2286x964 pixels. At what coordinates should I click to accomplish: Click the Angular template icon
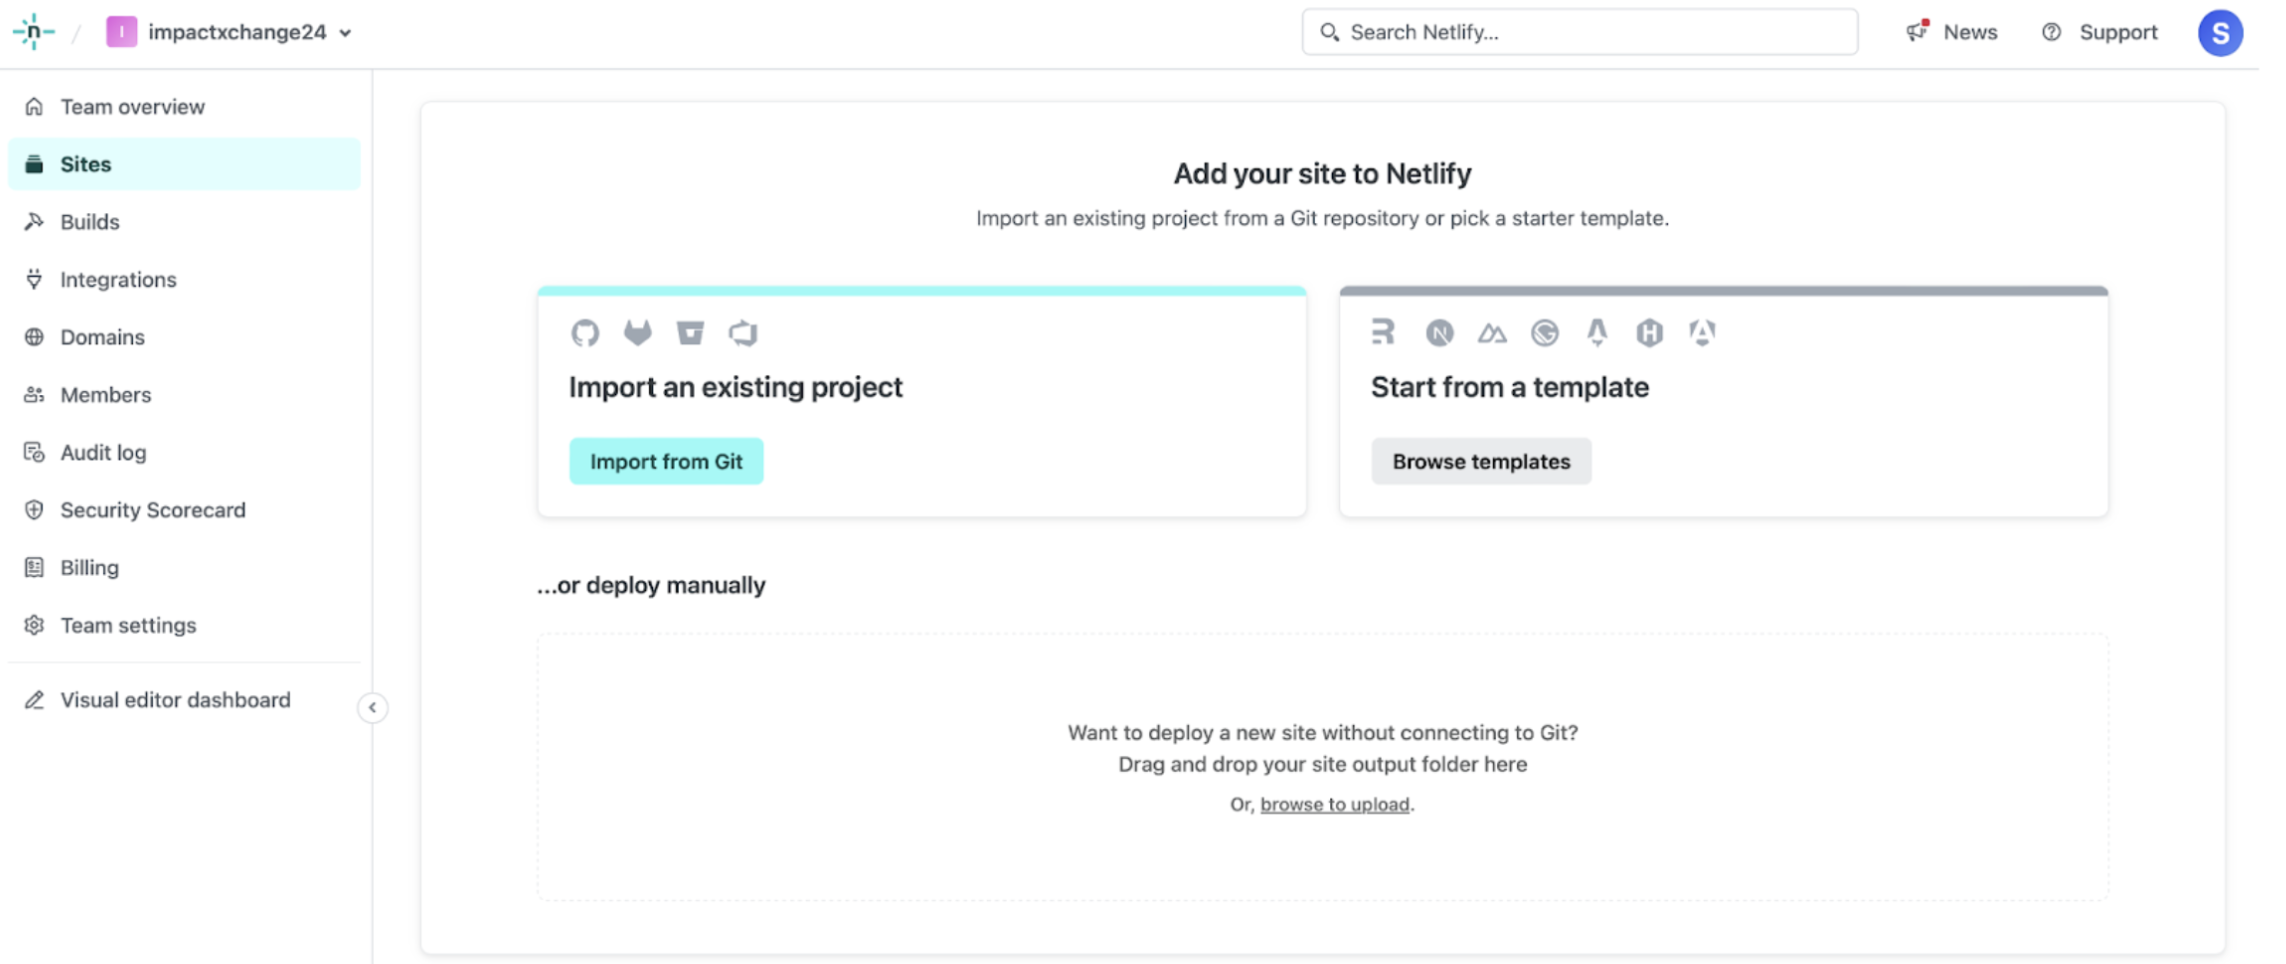pyautogui.click(x=1702, y=332)
